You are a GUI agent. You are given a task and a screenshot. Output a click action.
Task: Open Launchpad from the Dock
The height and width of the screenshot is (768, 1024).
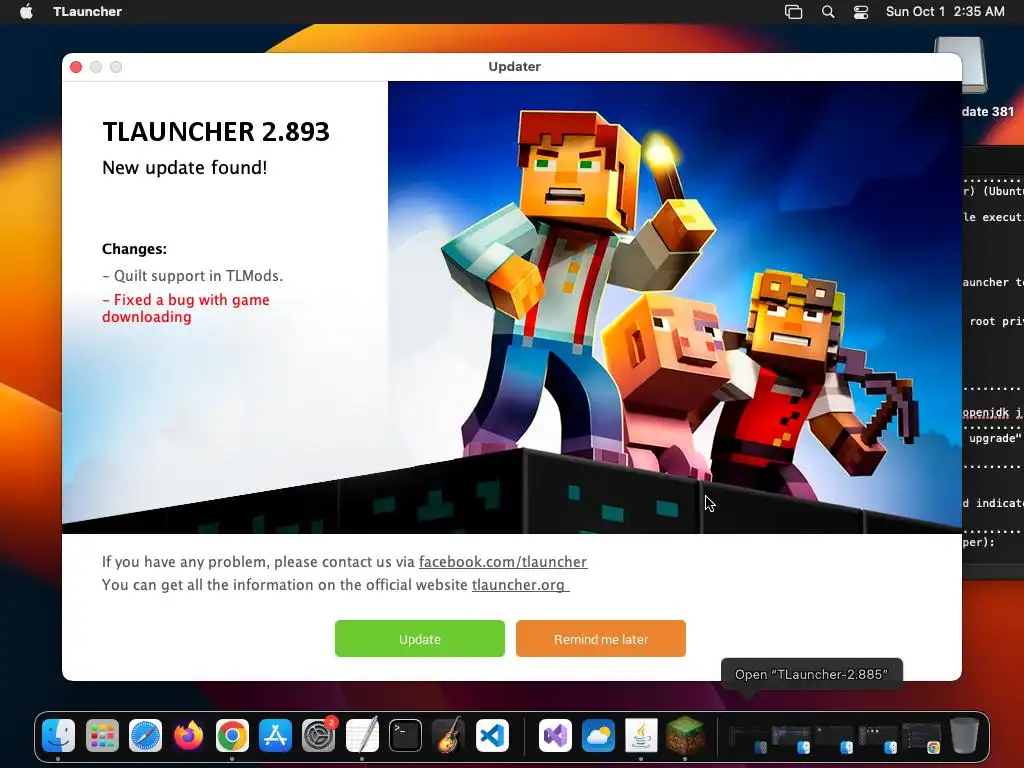103,736
